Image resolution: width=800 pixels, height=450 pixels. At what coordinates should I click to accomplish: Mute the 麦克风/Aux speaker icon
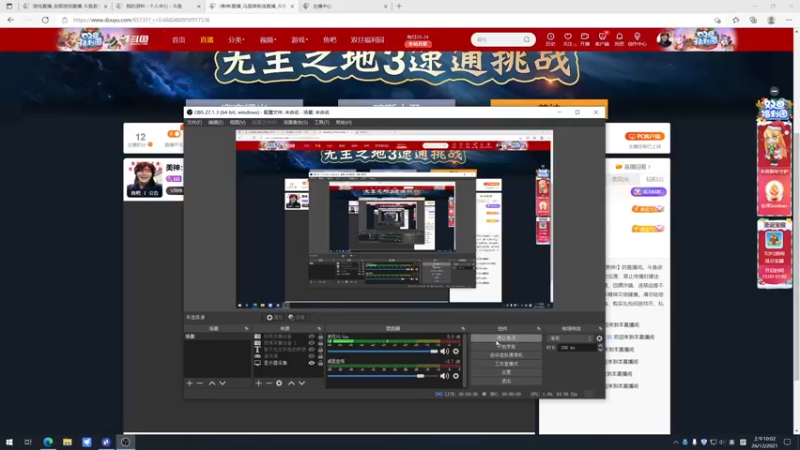click(444, 351)
